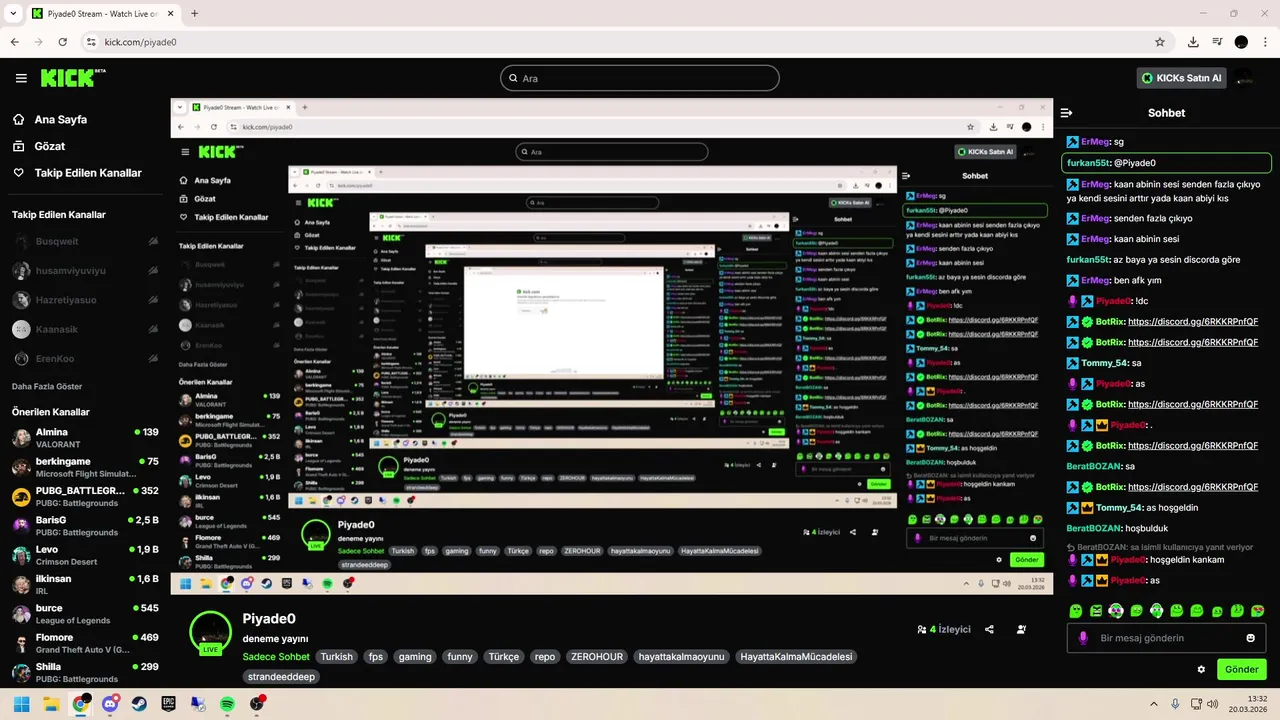The height and width of the screenshot is (720, 1280).
Task: Select the funny tag
Action: (460, 657)
